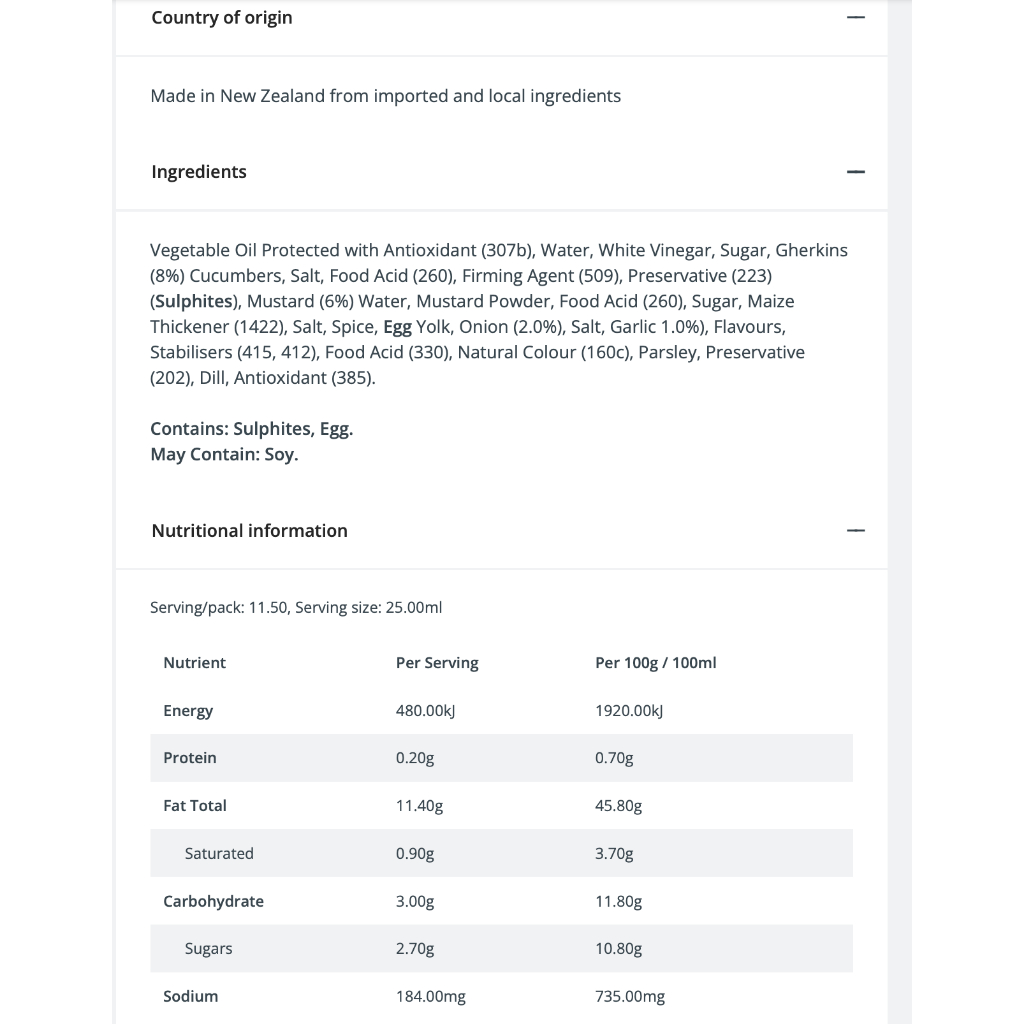Viewport: 1024px width, 1024px height.
Task: Select the Per Serving column header
Action: click(x=437, y=663)
